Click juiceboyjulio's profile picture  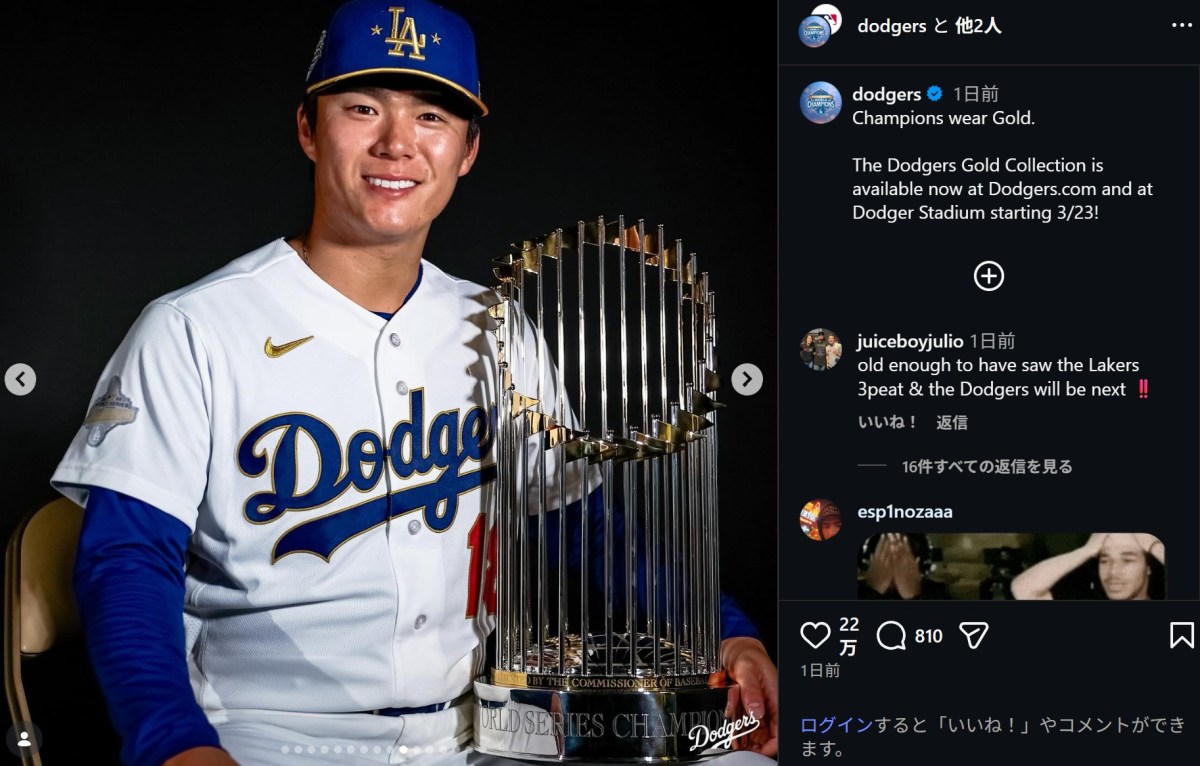click(820, 349)
